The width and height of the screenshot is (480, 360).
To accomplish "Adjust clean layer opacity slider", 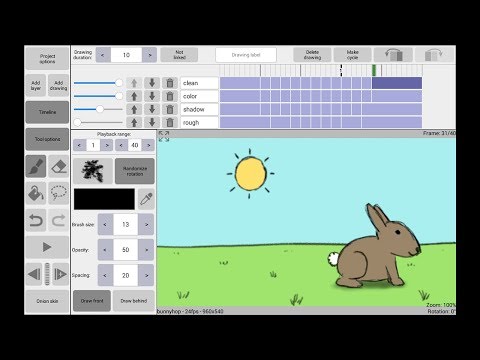I will (x=98, y=83).
